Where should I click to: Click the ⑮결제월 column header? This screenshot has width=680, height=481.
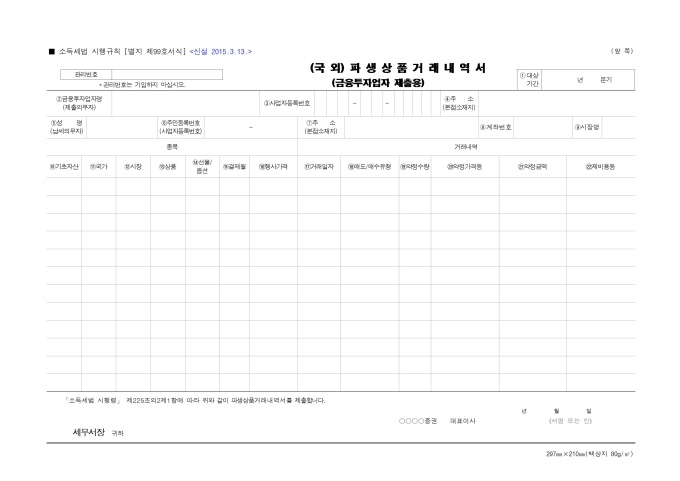pyautogui.click(x=234, y=167)
